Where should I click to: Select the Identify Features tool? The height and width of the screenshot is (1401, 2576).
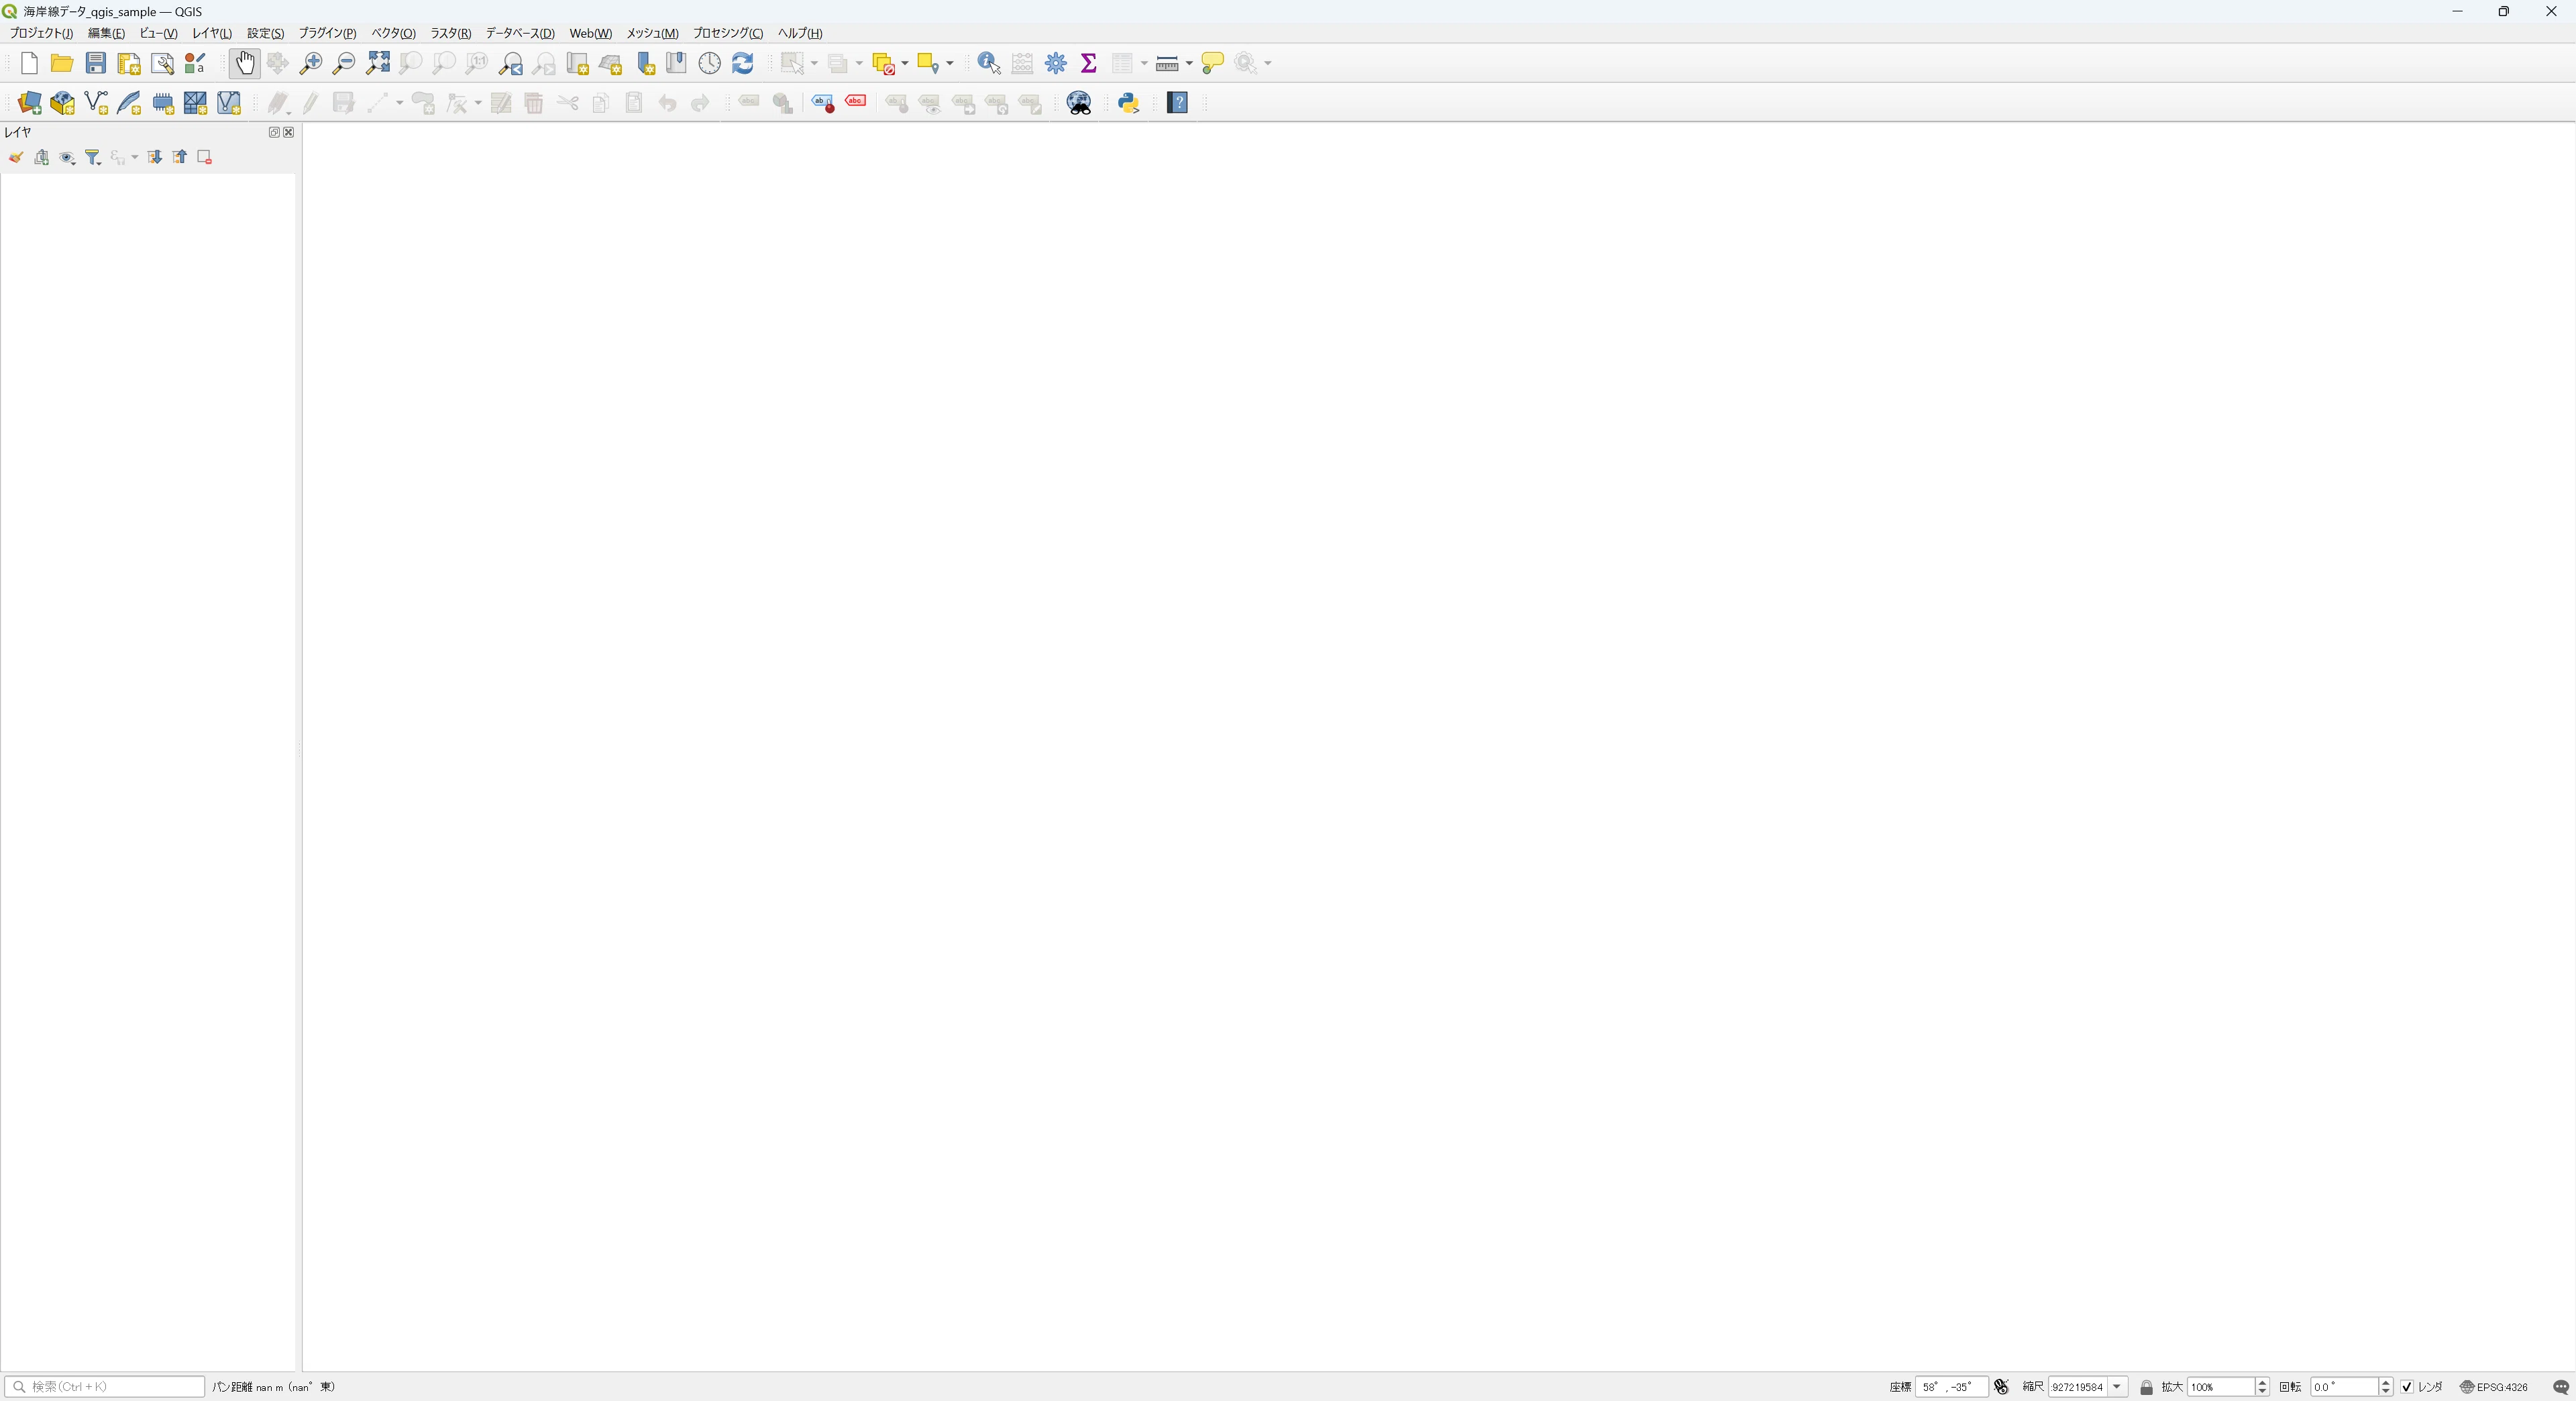click(989, 63)
